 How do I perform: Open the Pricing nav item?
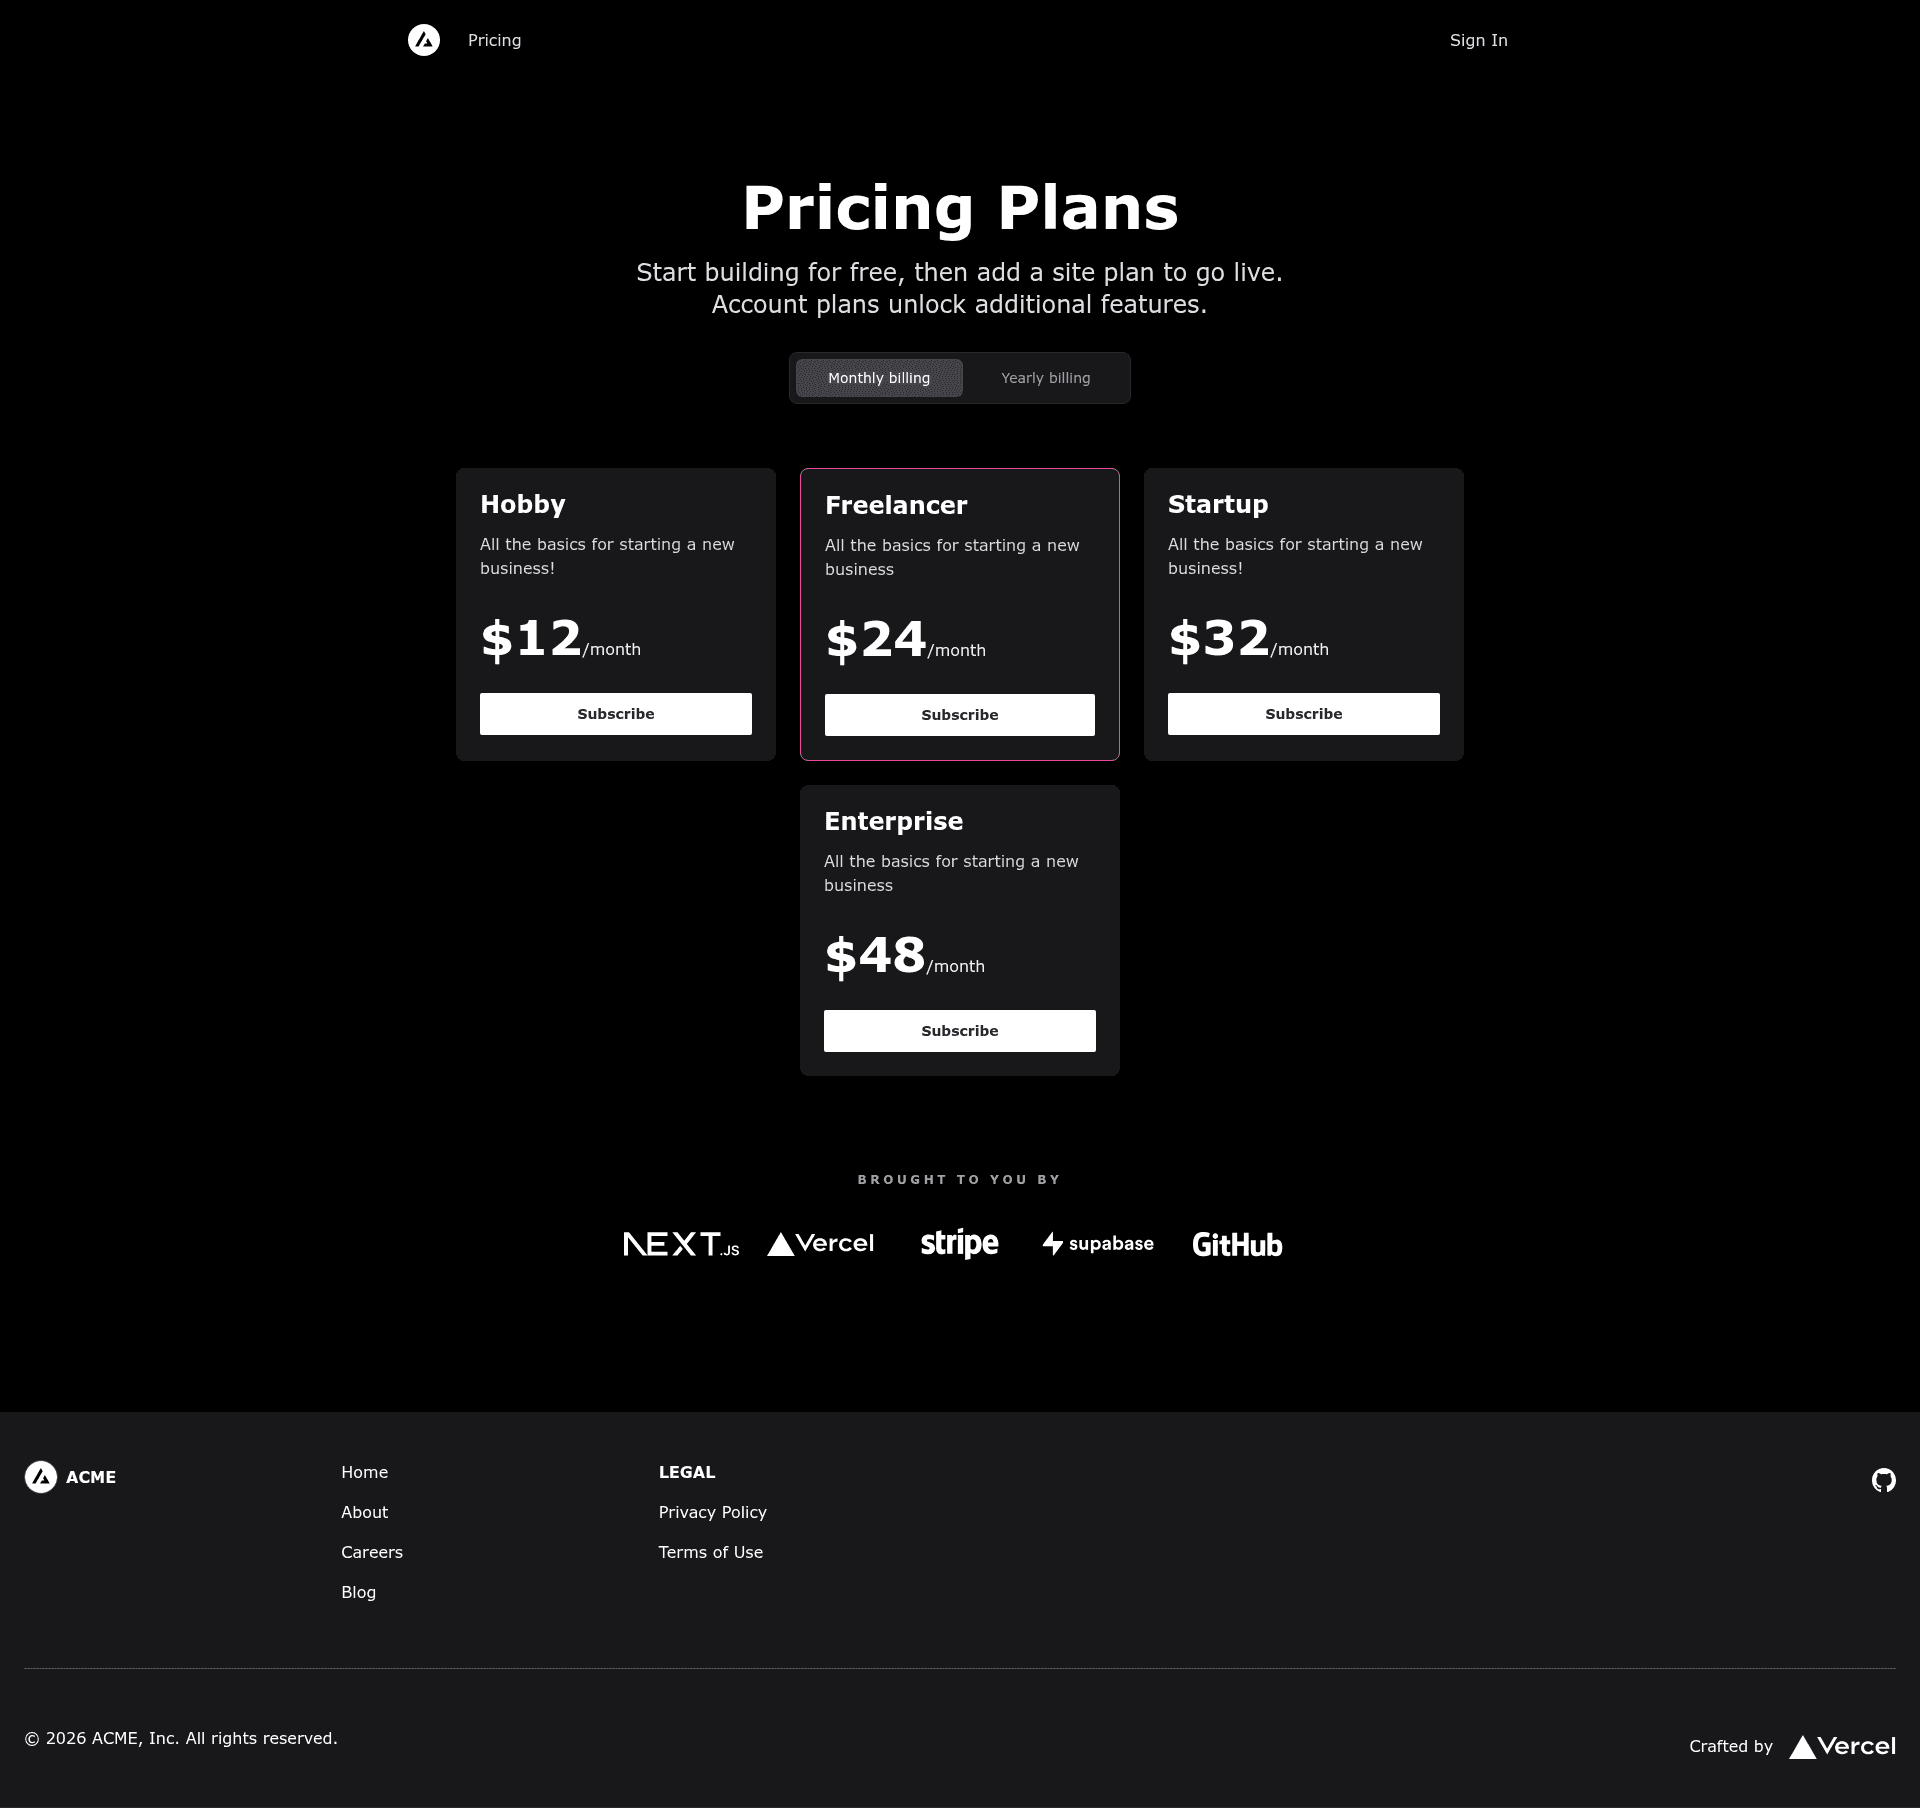(x=494, y=40)
